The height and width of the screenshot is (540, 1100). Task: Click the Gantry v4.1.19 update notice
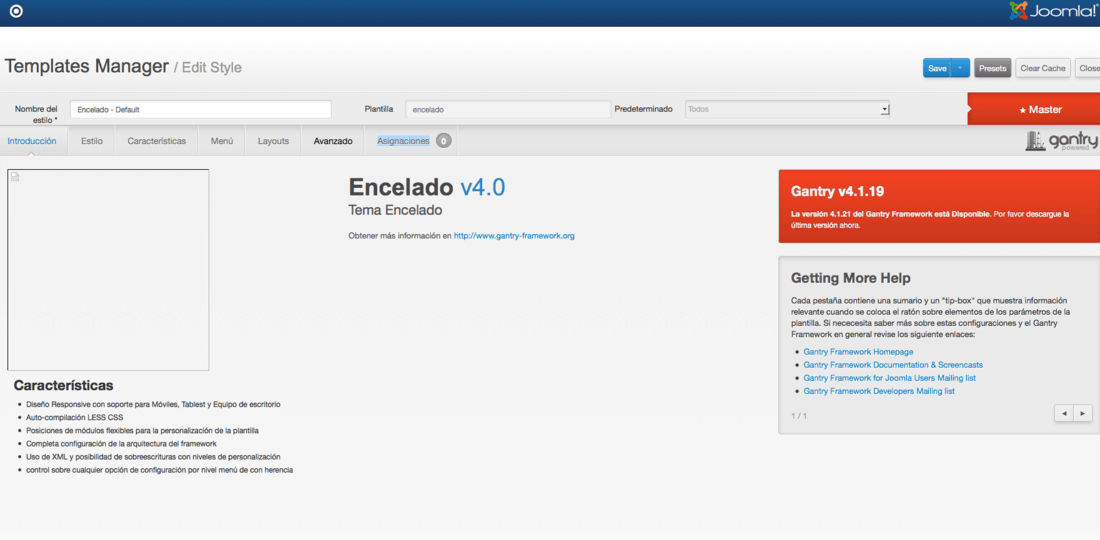tap(939, 206)
